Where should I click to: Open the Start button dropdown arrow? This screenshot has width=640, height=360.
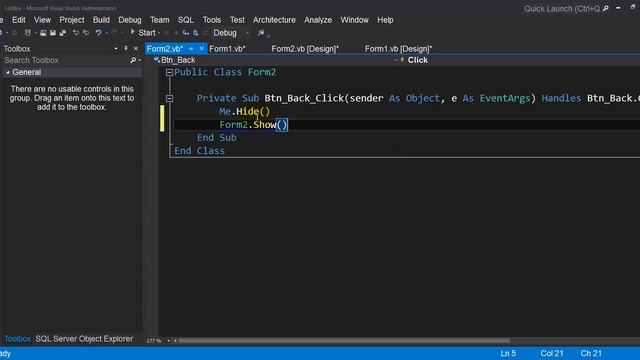[159, 33]
